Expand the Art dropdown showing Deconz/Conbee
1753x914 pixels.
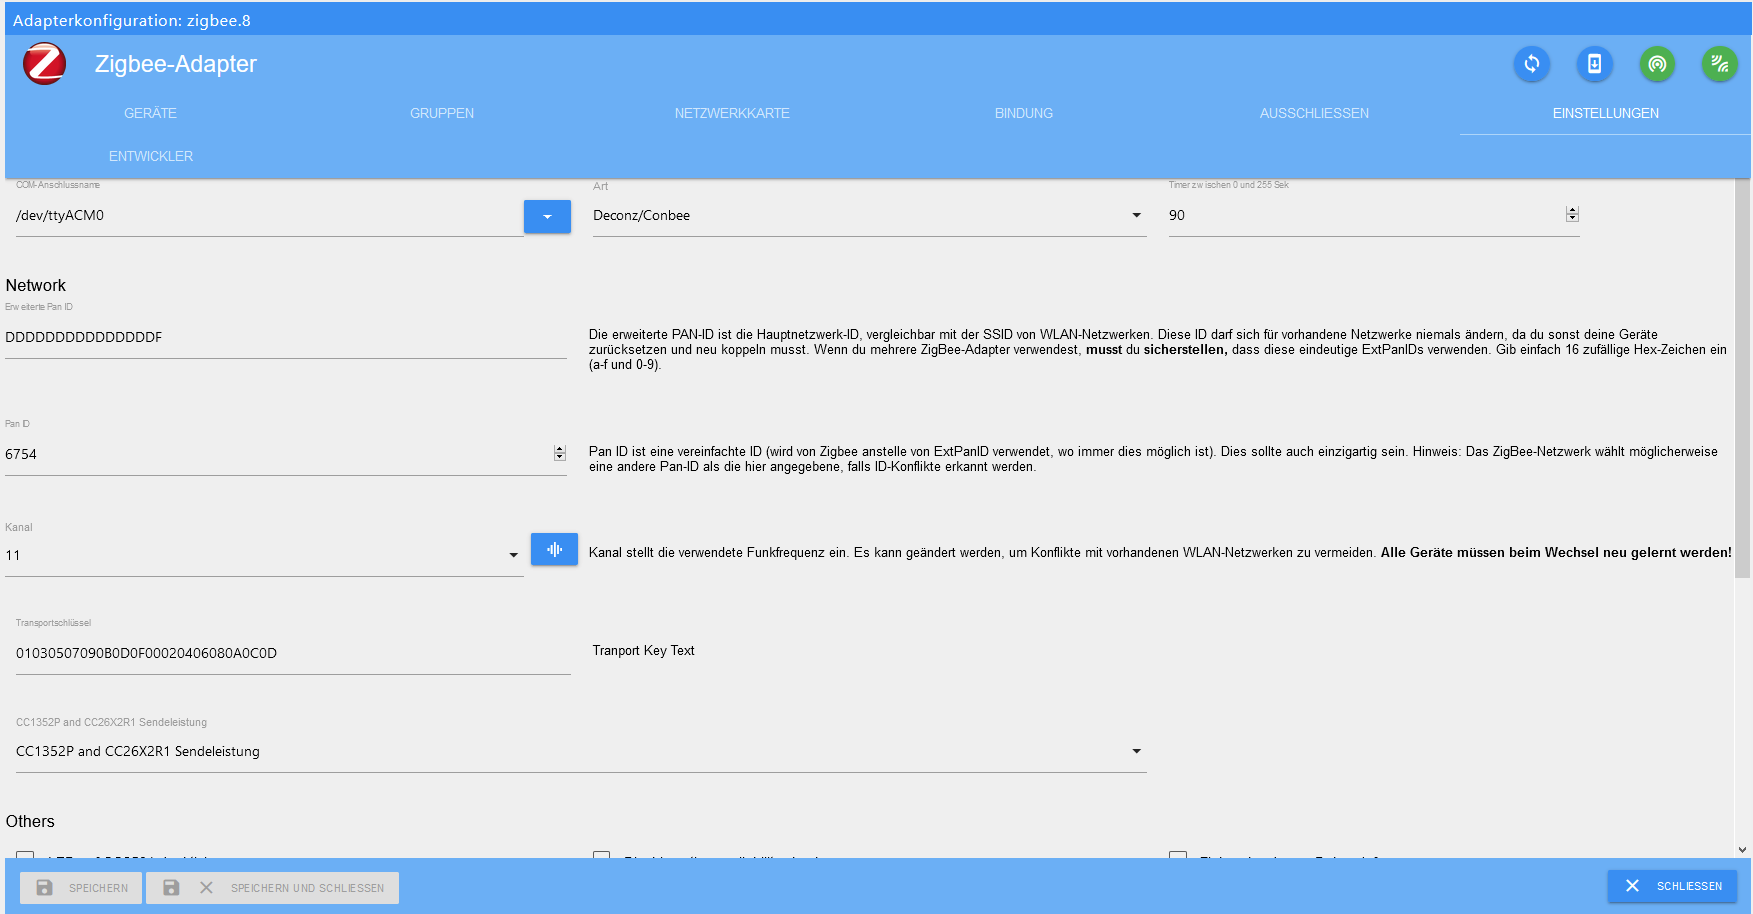(x=869, y=216)
